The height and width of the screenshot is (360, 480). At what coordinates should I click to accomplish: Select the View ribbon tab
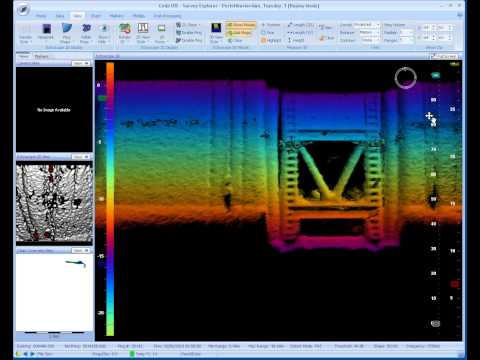pyautogui.click(x=77, y=16)
